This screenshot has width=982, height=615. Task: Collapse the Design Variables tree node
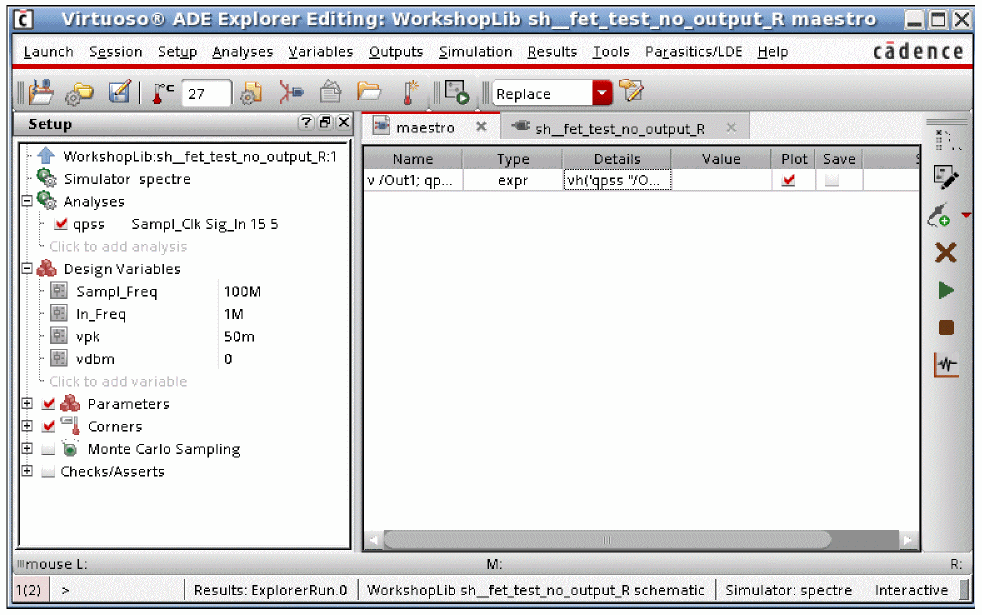(27, 268)
